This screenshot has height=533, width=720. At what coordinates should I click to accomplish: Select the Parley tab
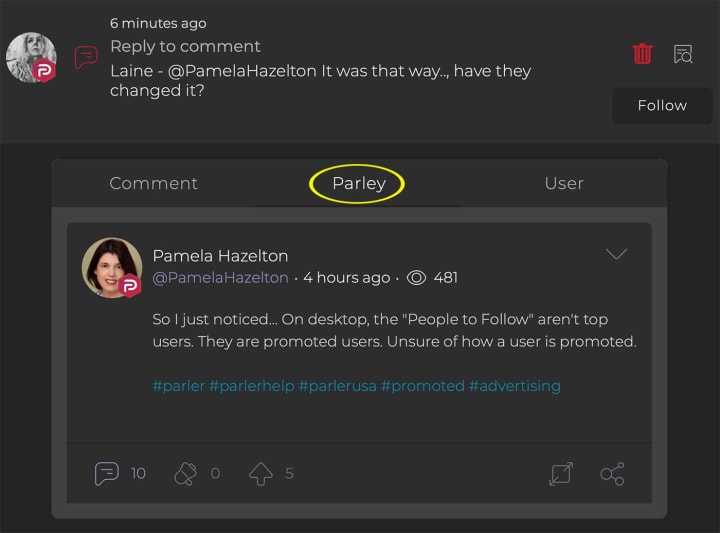point(358,183)
